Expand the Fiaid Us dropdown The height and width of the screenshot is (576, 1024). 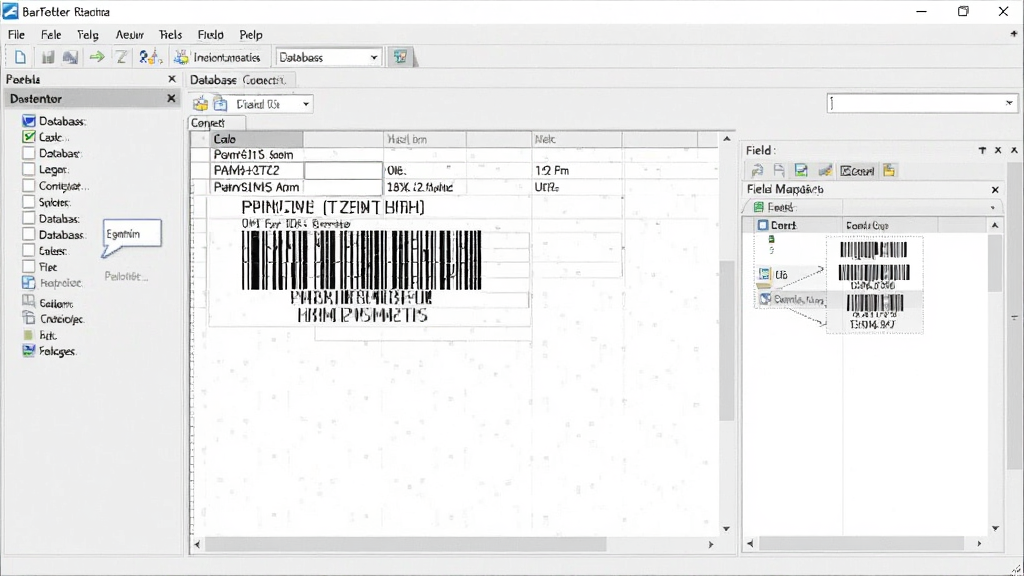pyautogui.click(x=306, y=104)
